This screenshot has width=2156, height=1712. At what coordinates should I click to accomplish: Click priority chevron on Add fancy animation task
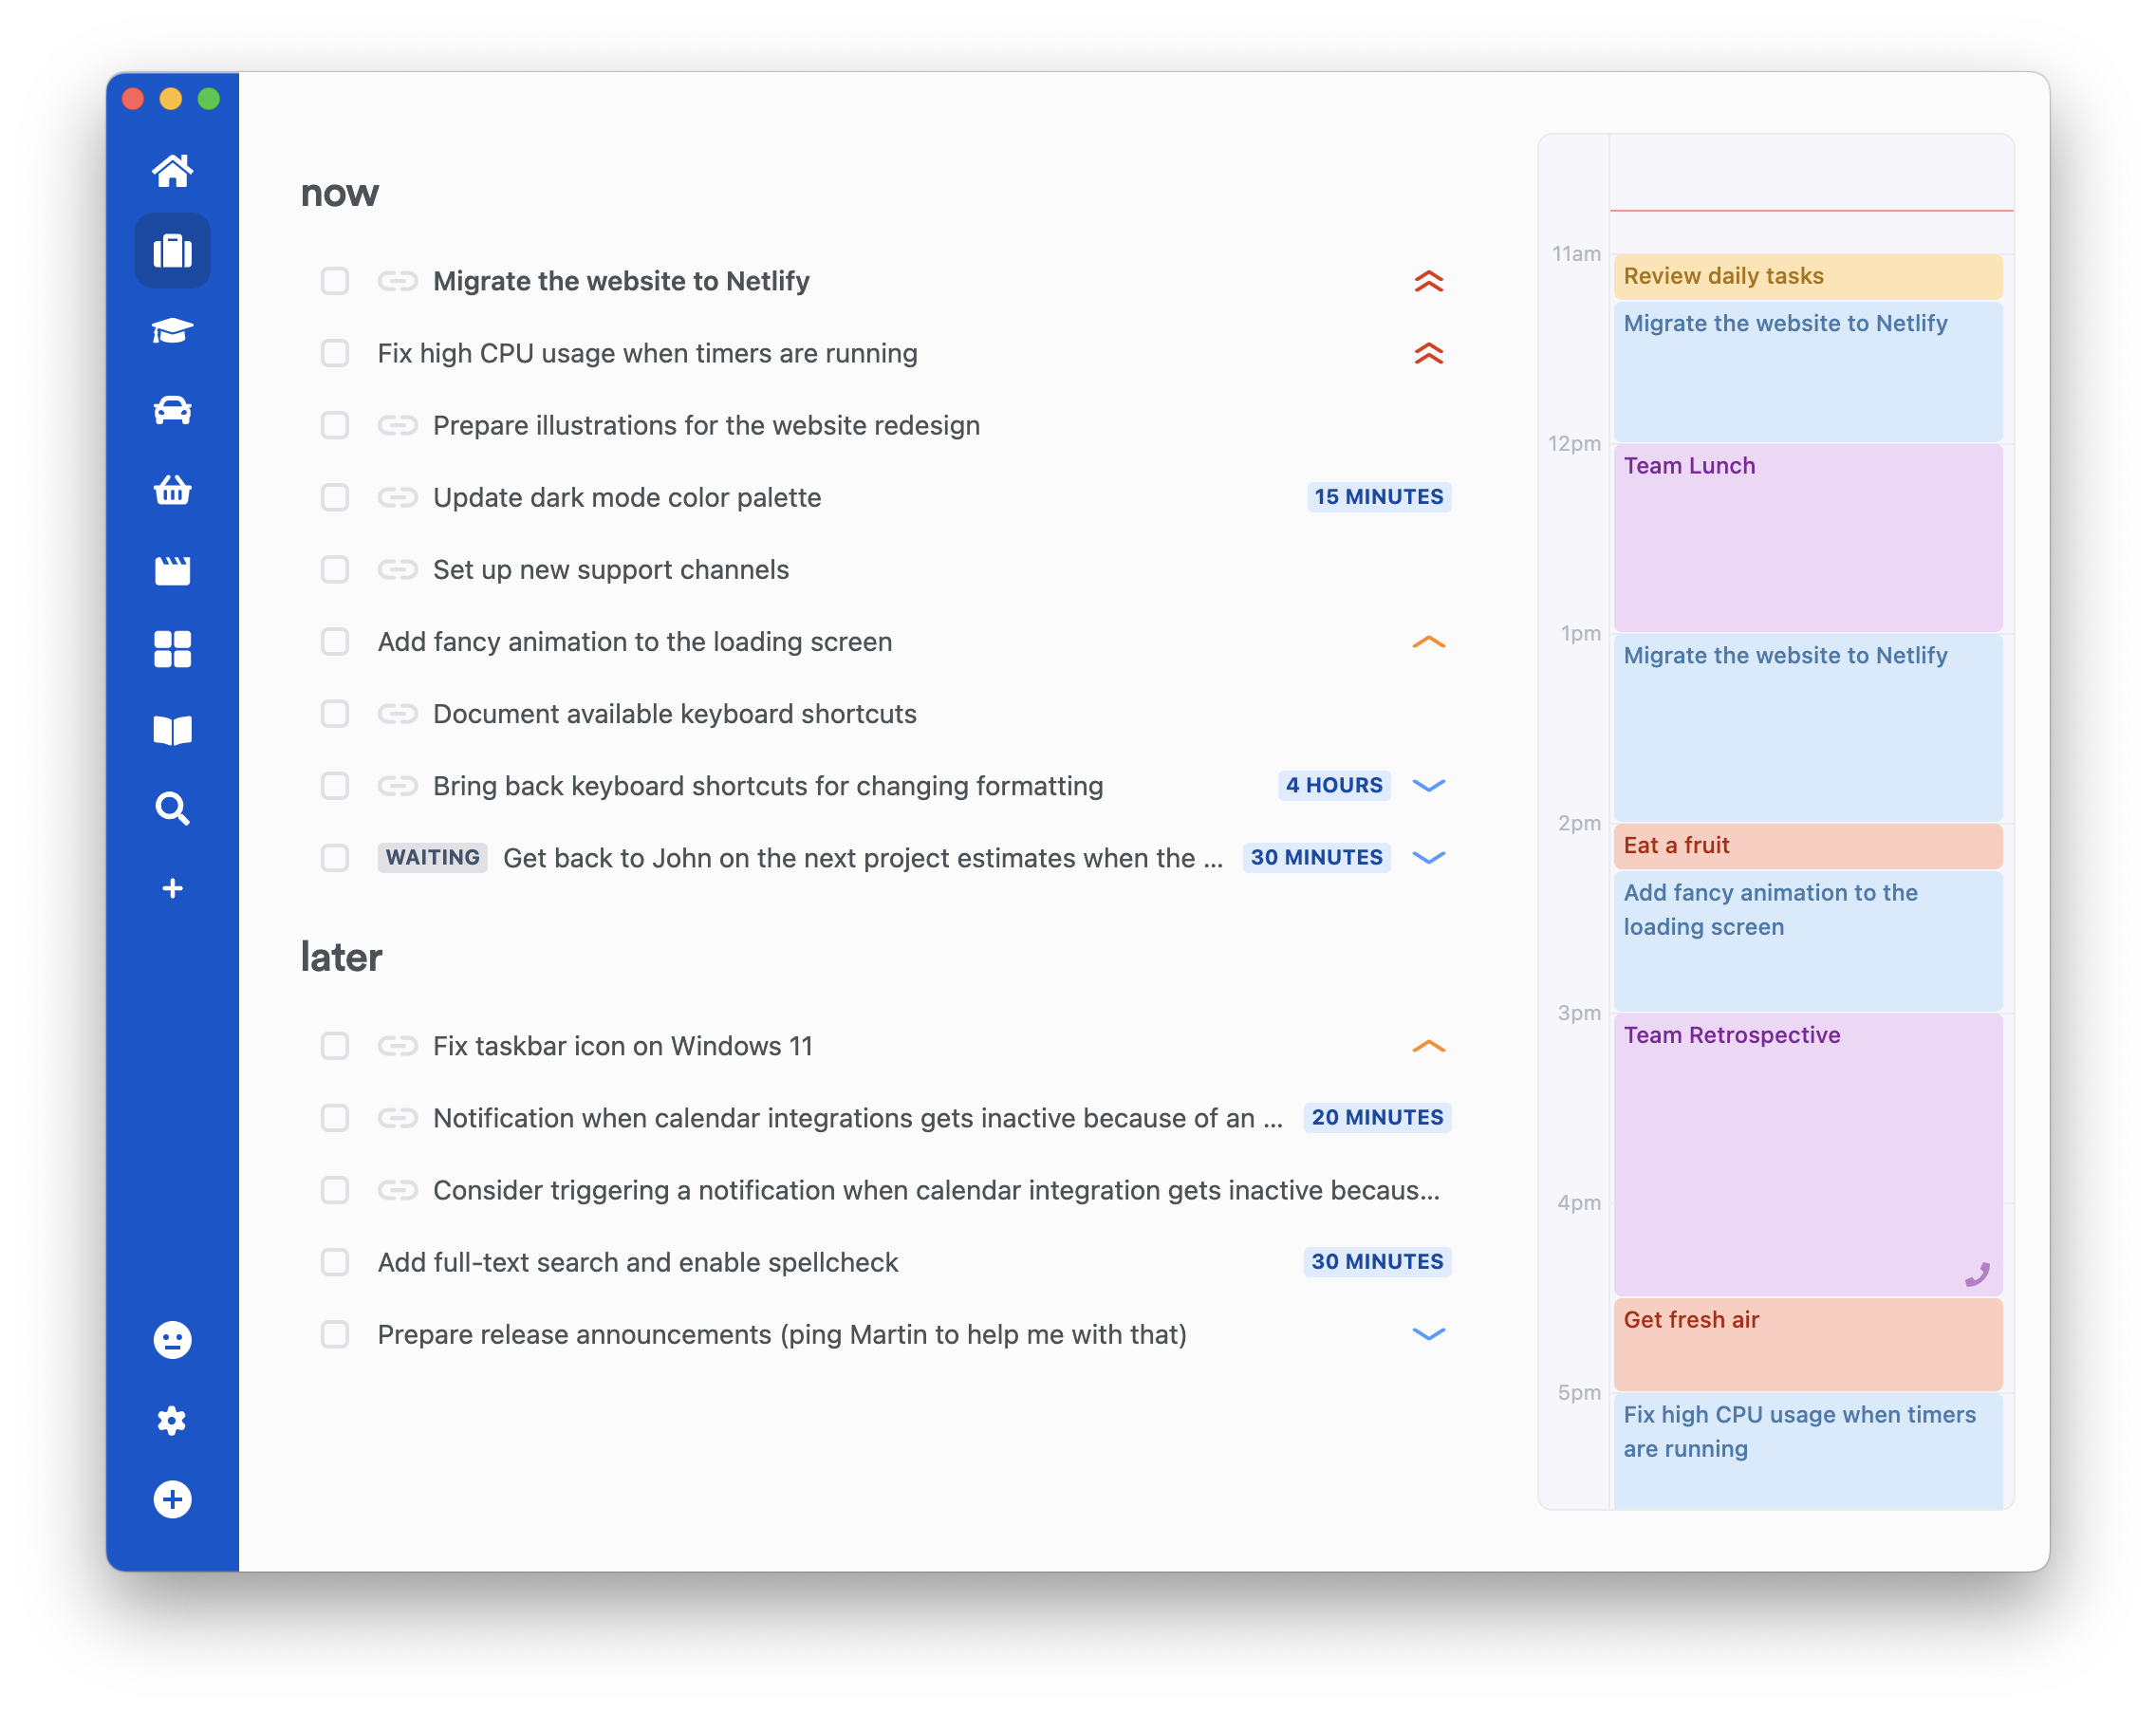[1428, 642]
